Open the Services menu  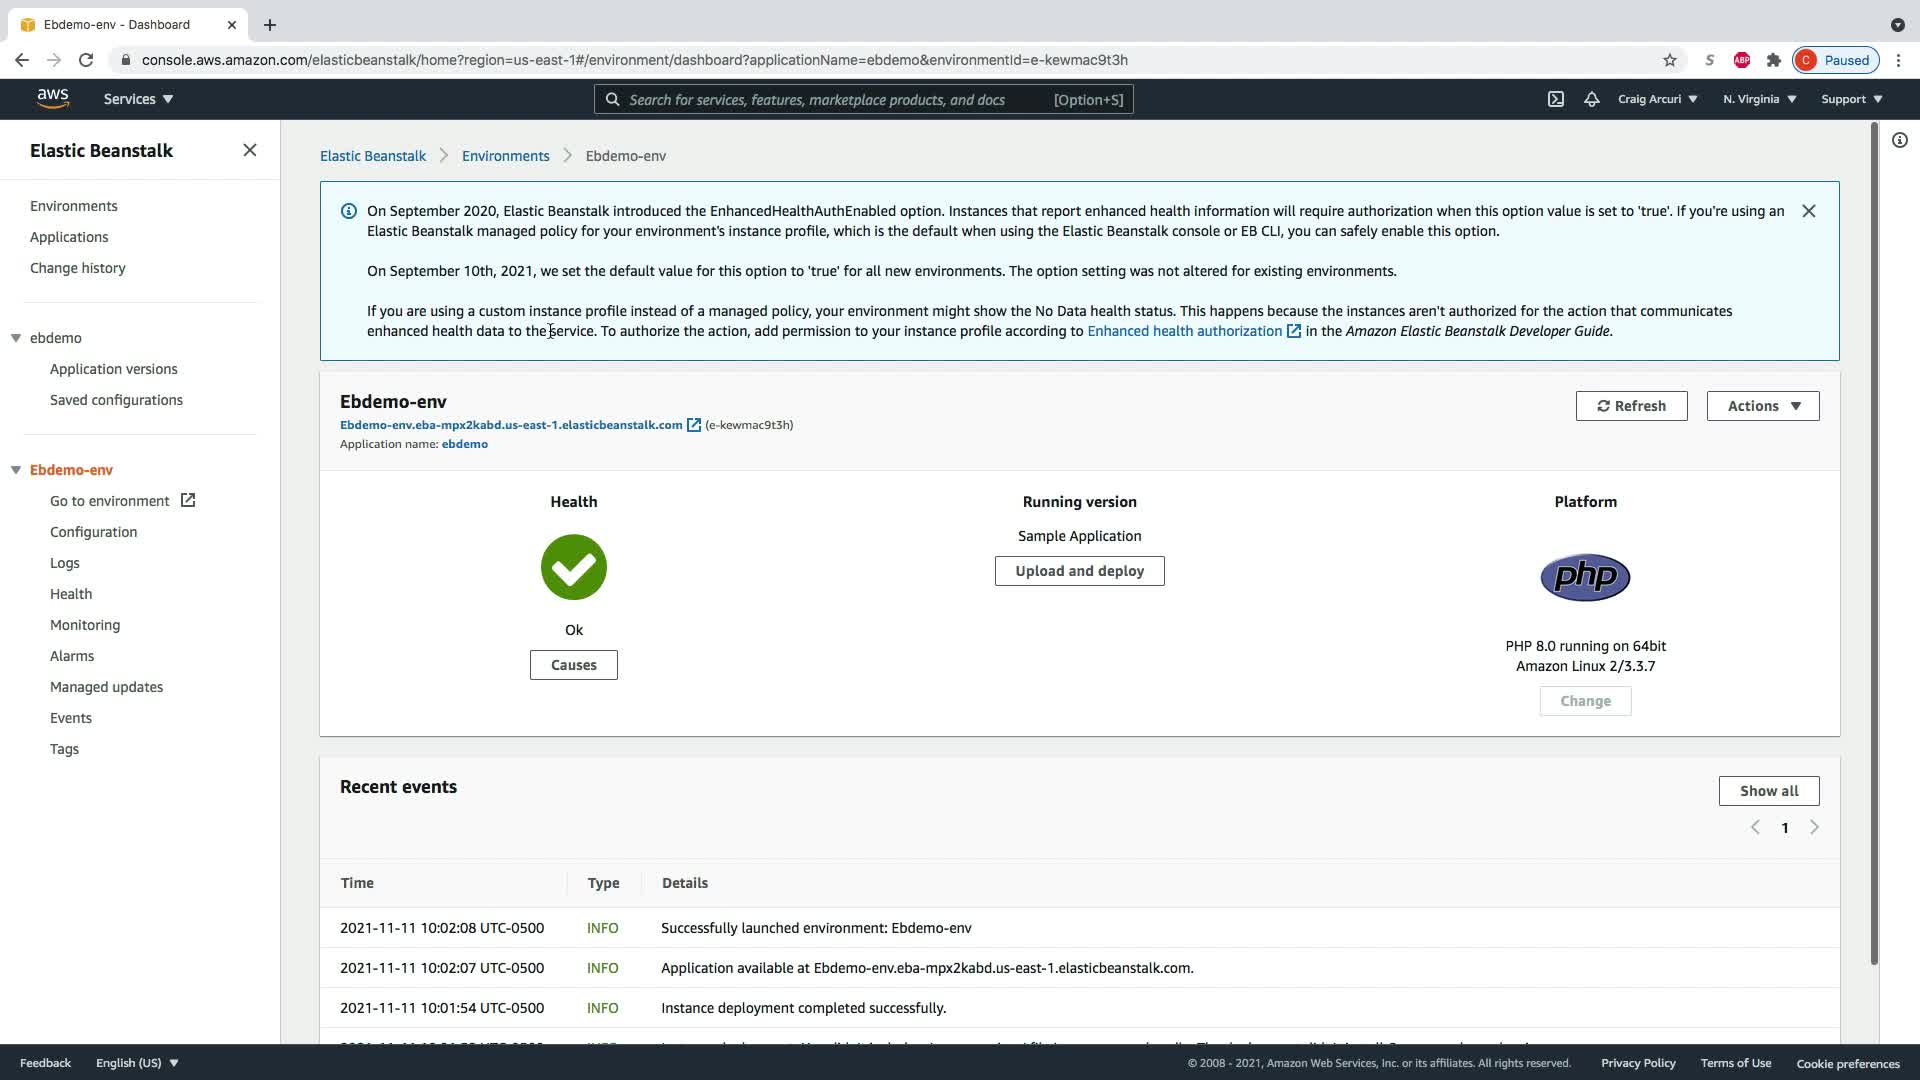[x=138, y=99]
